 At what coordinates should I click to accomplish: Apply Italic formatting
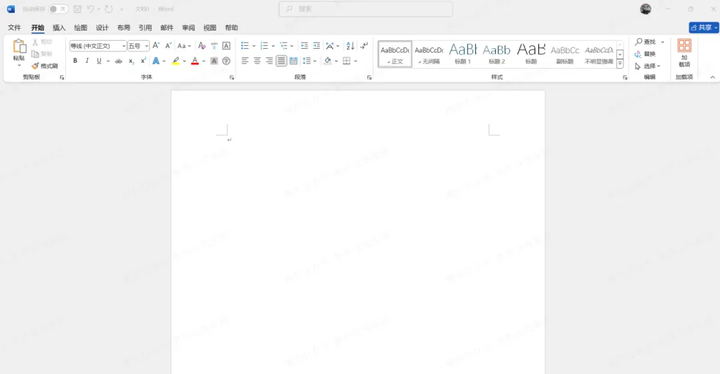point(87,61)
